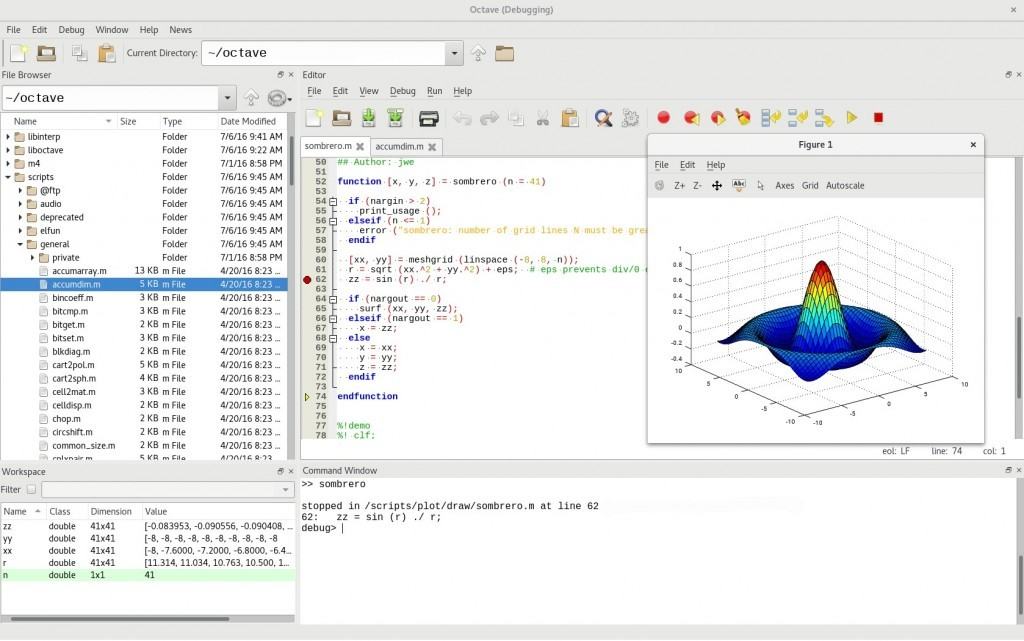Select the pan tool in Figure 1
This screenshot has height=641, width=1024.
click(717, 185)
